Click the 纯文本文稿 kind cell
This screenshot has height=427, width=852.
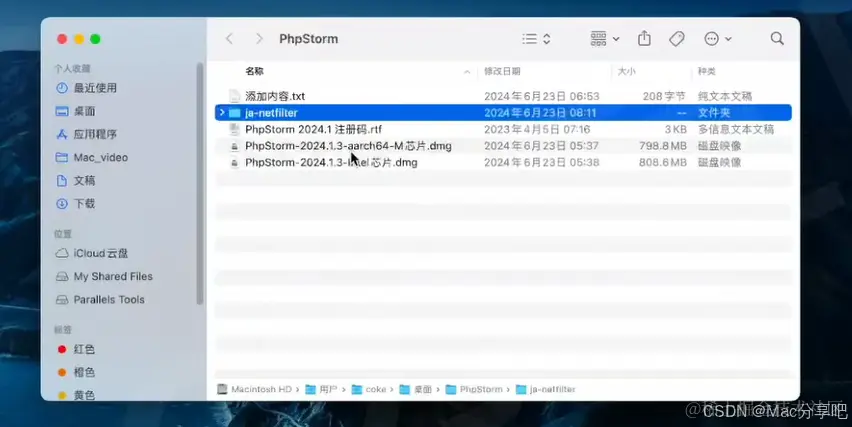tap(725, 96)
